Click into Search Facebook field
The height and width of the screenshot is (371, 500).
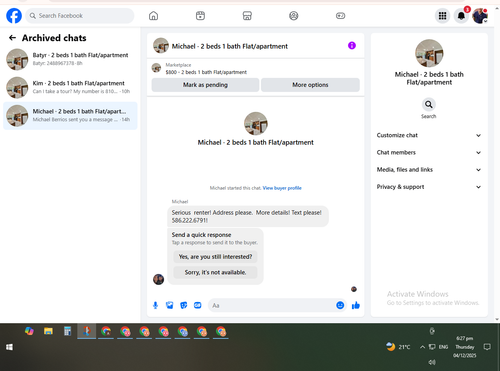tap(80, 16)
